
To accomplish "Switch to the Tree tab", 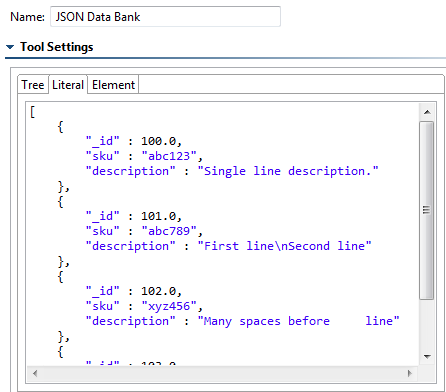I will coord(33,85).
